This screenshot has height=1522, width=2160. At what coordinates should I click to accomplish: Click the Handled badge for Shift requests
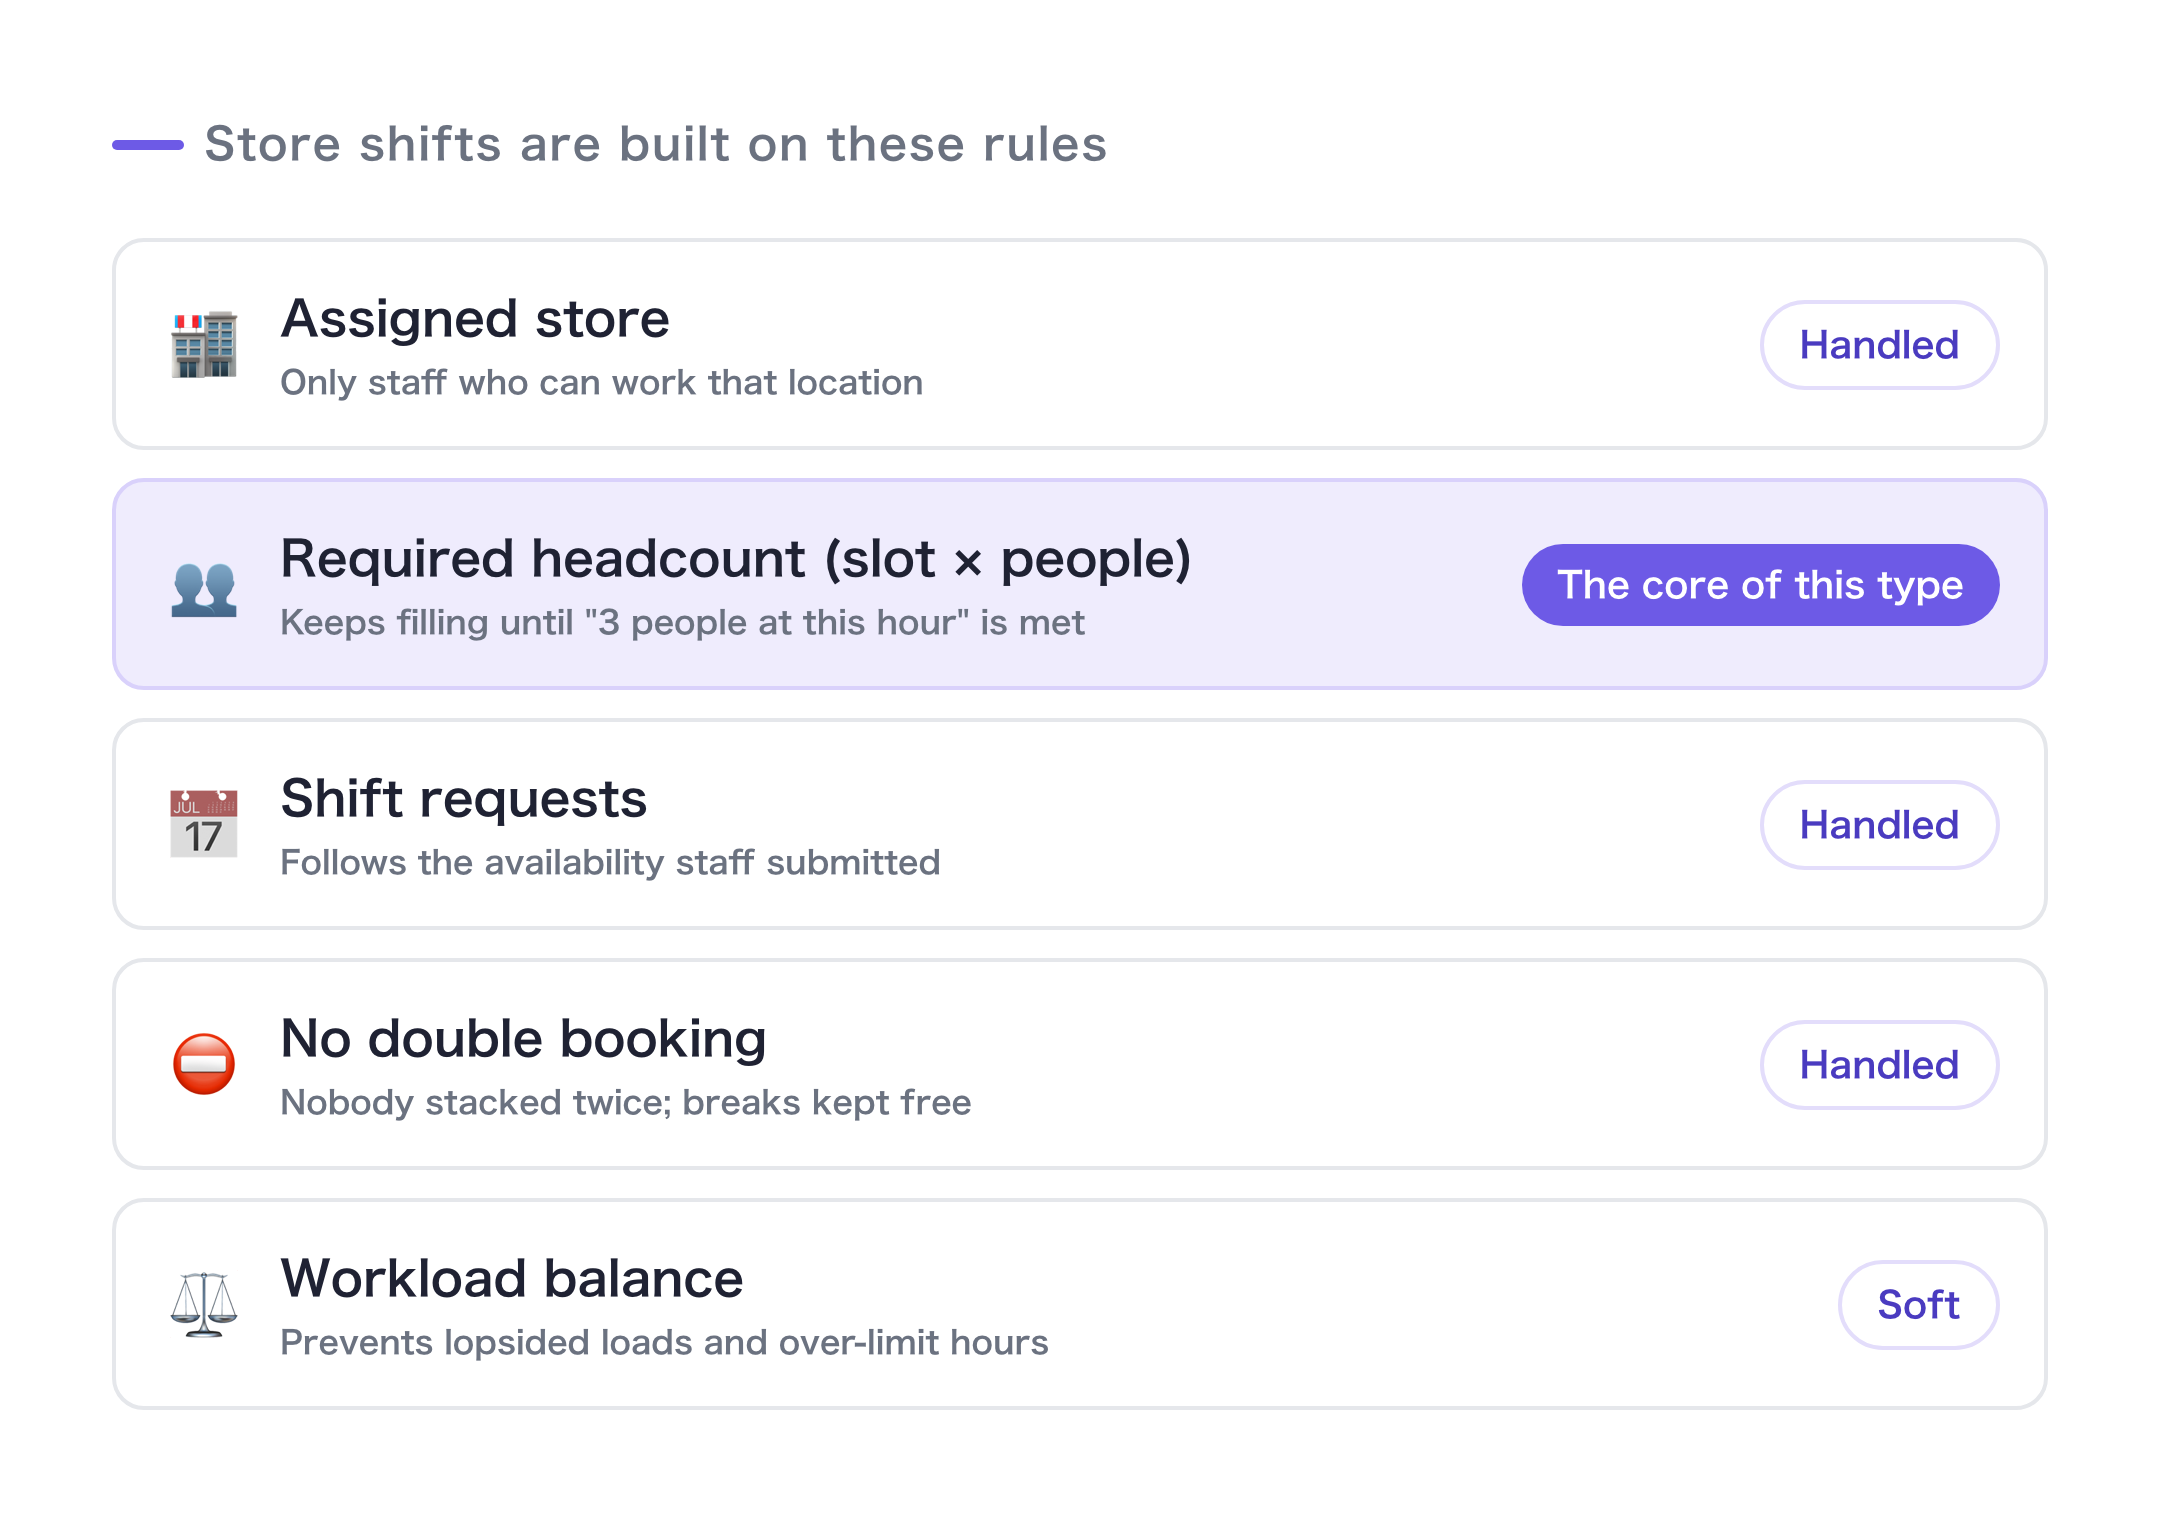click(1879, 825)
